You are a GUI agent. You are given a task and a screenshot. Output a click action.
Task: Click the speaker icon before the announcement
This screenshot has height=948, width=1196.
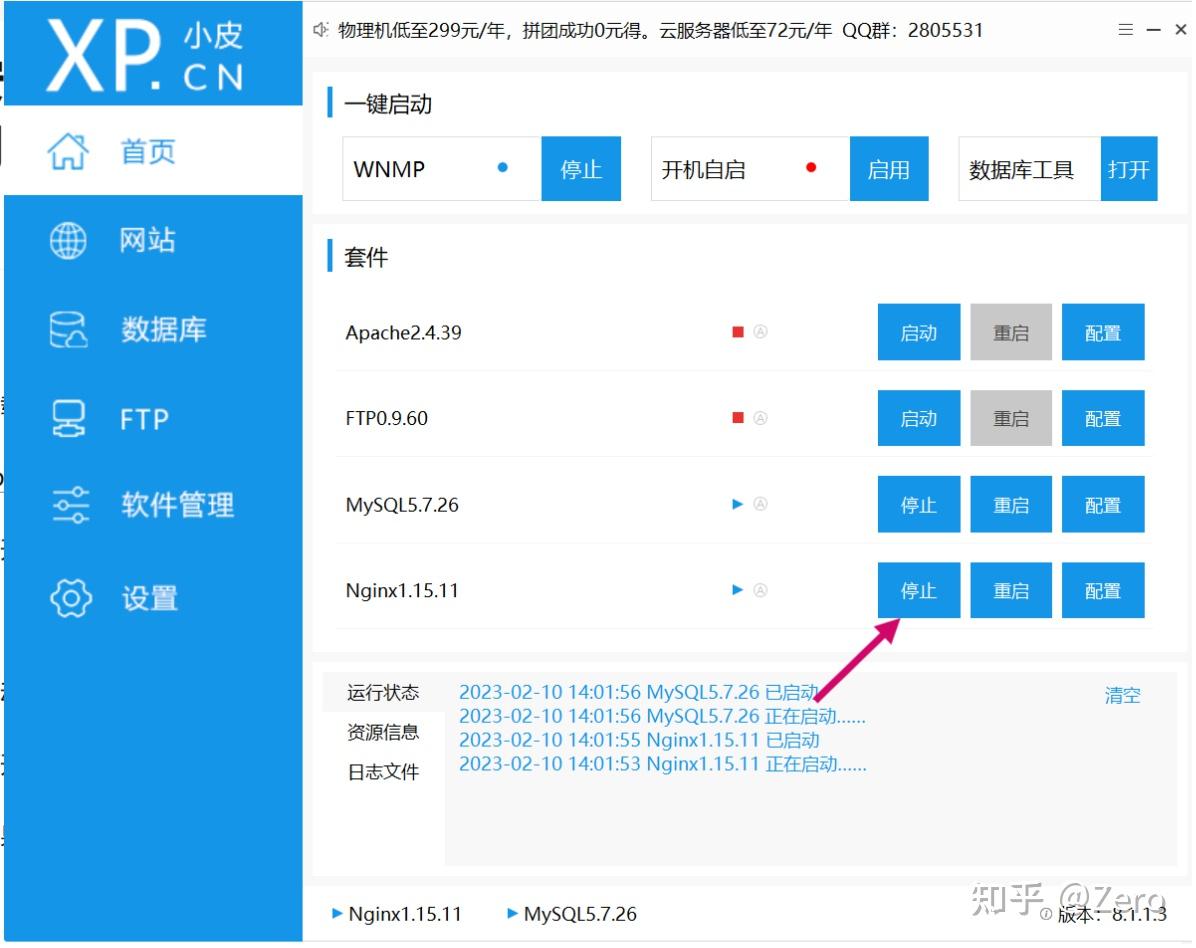[x=320, y=29]
